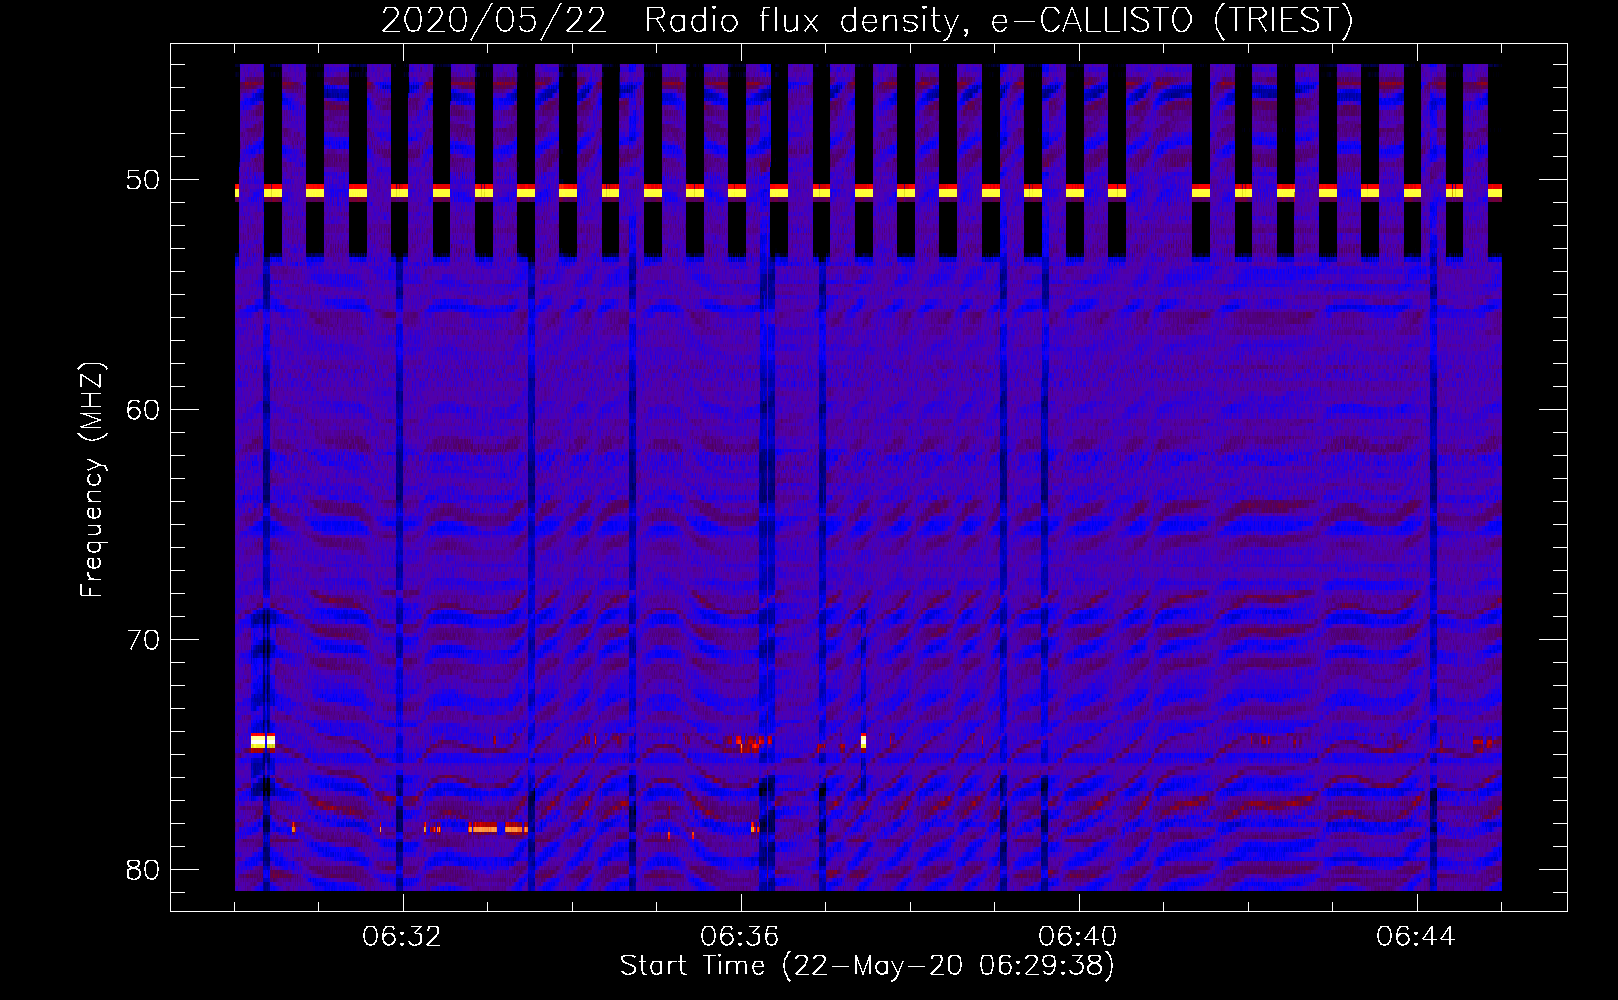Screen dimensions: 1618x1000
Task: Click the 06:44 time tick label
Action: pyautogui.click(x=1416, y=937)
